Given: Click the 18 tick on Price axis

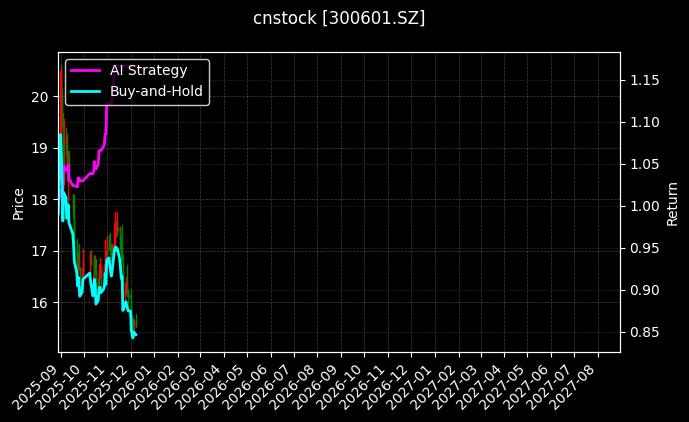Looking at the screenshot, I should coord(40,200).
